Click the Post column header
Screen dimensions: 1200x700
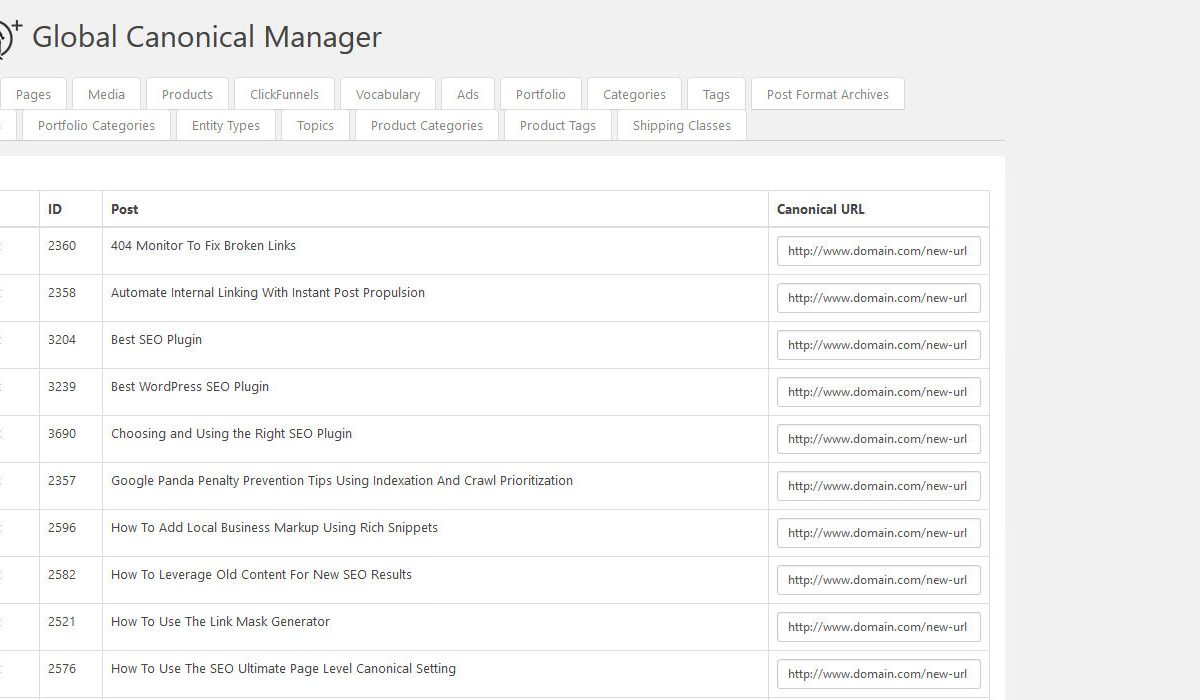click(125, 209)
